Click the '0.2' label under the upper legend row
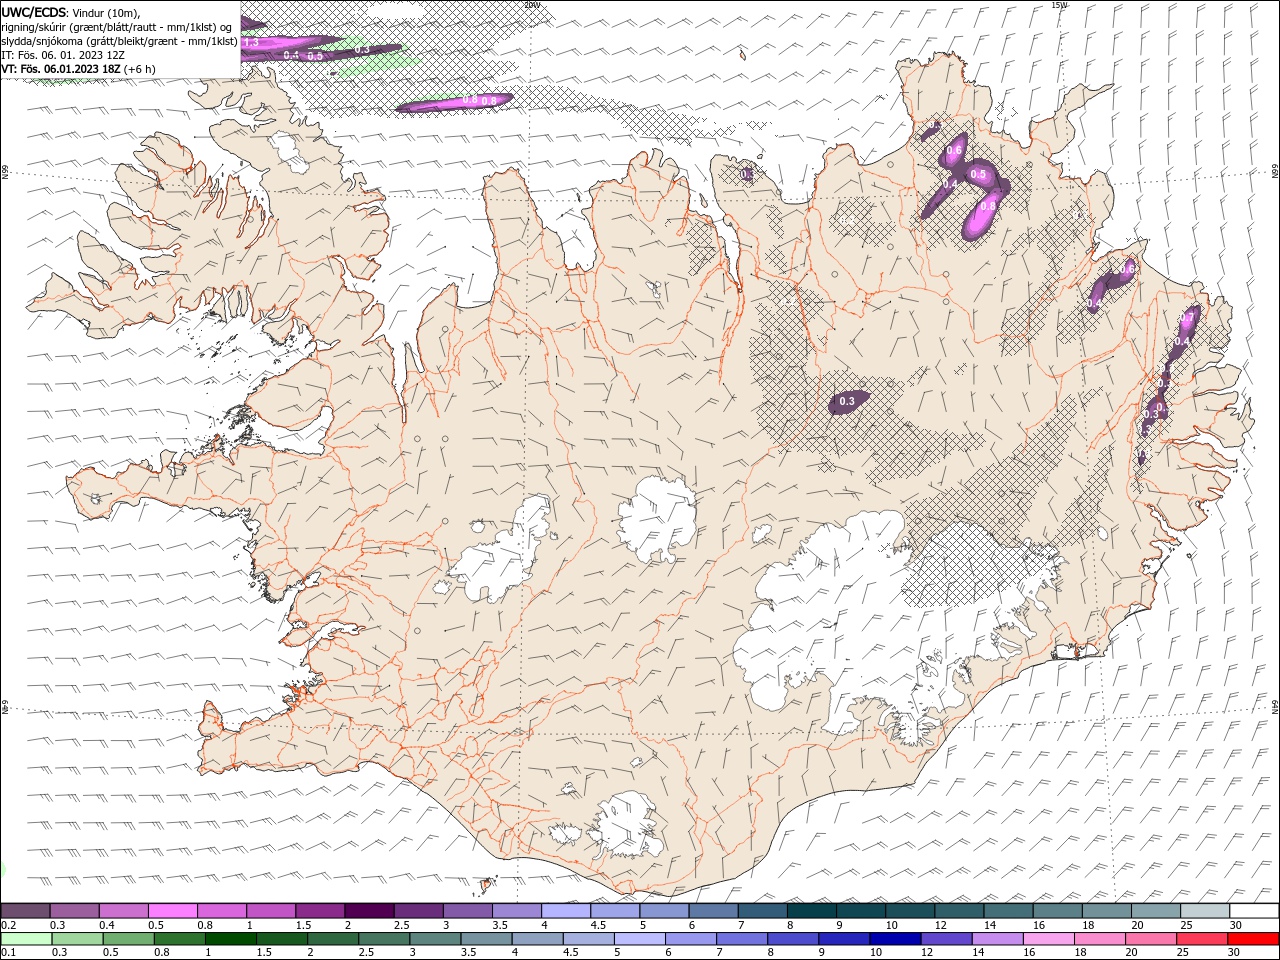This screenshot has height=960, width=1280. click(8, 925)
